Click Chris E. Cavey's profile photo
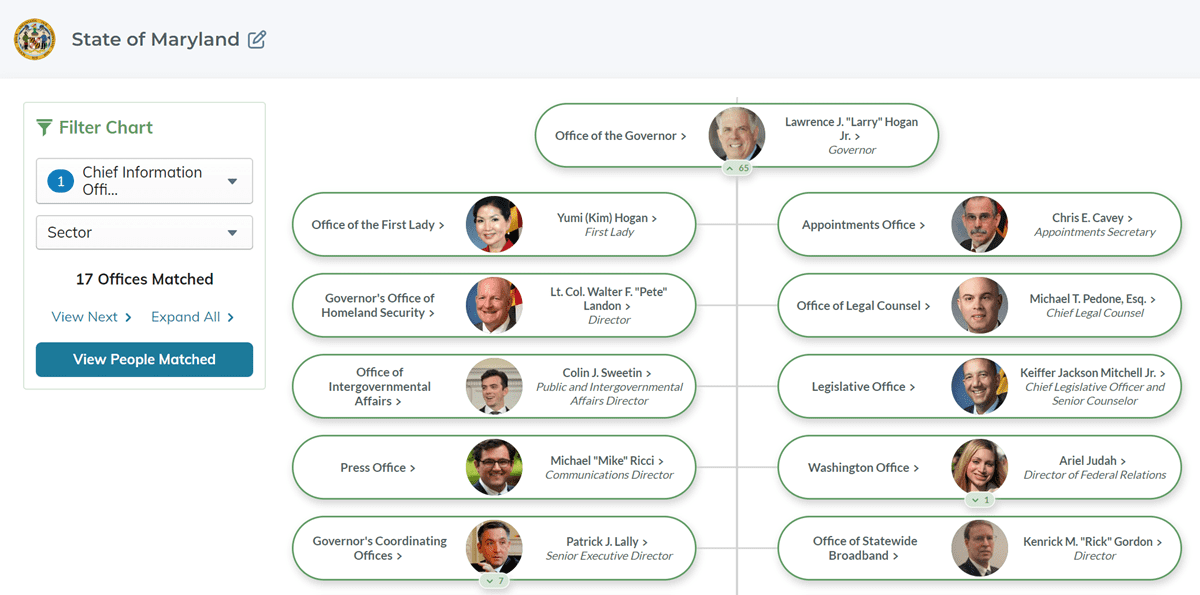Screen dimensions: 1200x595 [x=980, y=224]
